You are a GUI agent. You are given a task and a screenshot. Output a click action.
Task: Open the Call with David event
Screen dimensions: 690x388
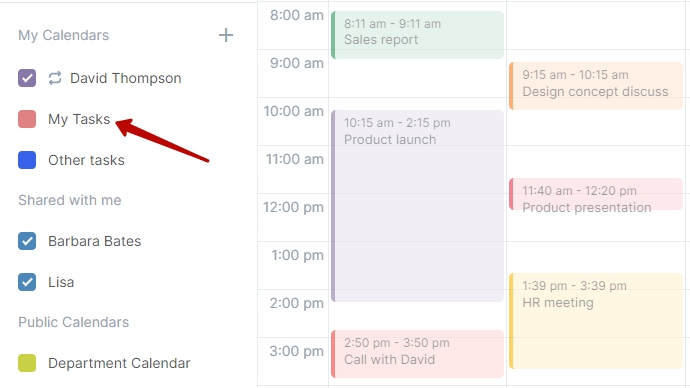pyautogui.click(x=417, y=354)
